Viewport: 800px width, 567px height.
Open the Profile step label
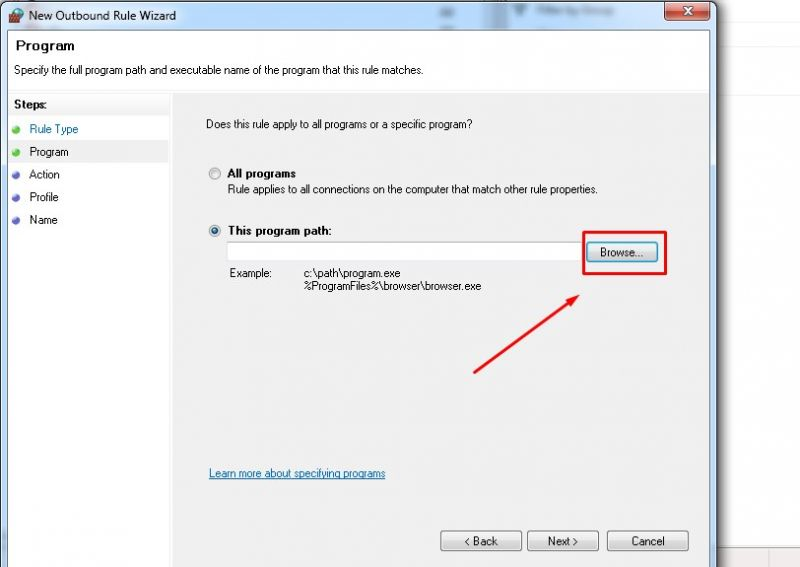(44, 198)
